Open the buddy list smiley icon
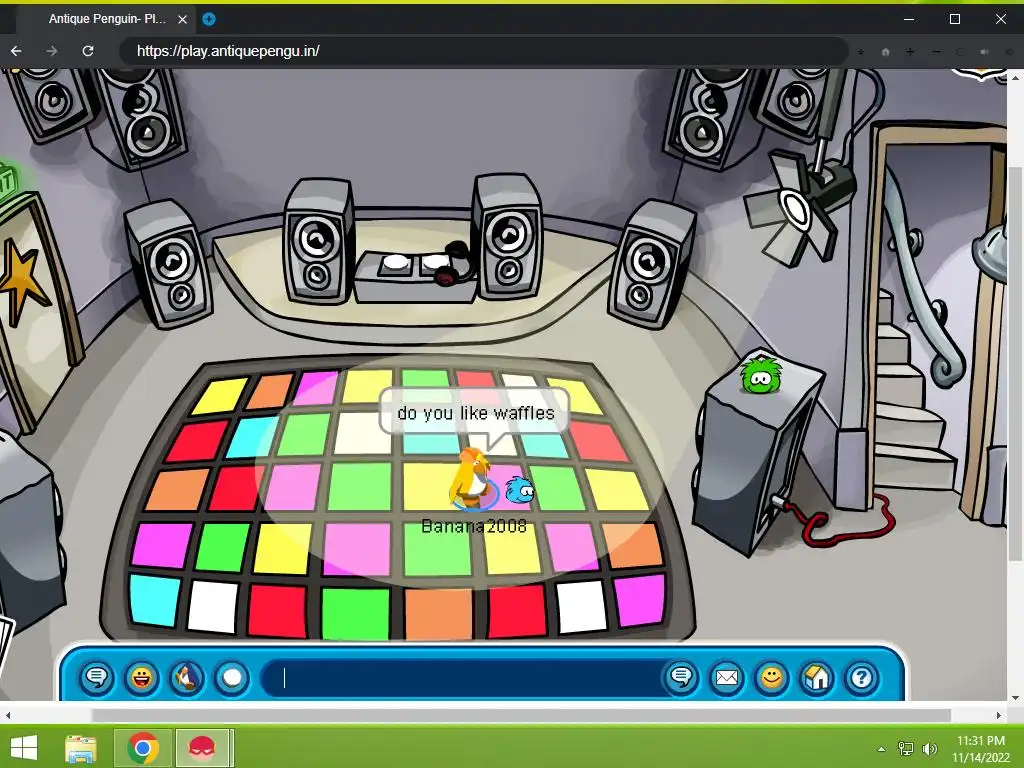Image resolution: width=1024 pixels, height=768 pixels. click(x=771, y=678)
